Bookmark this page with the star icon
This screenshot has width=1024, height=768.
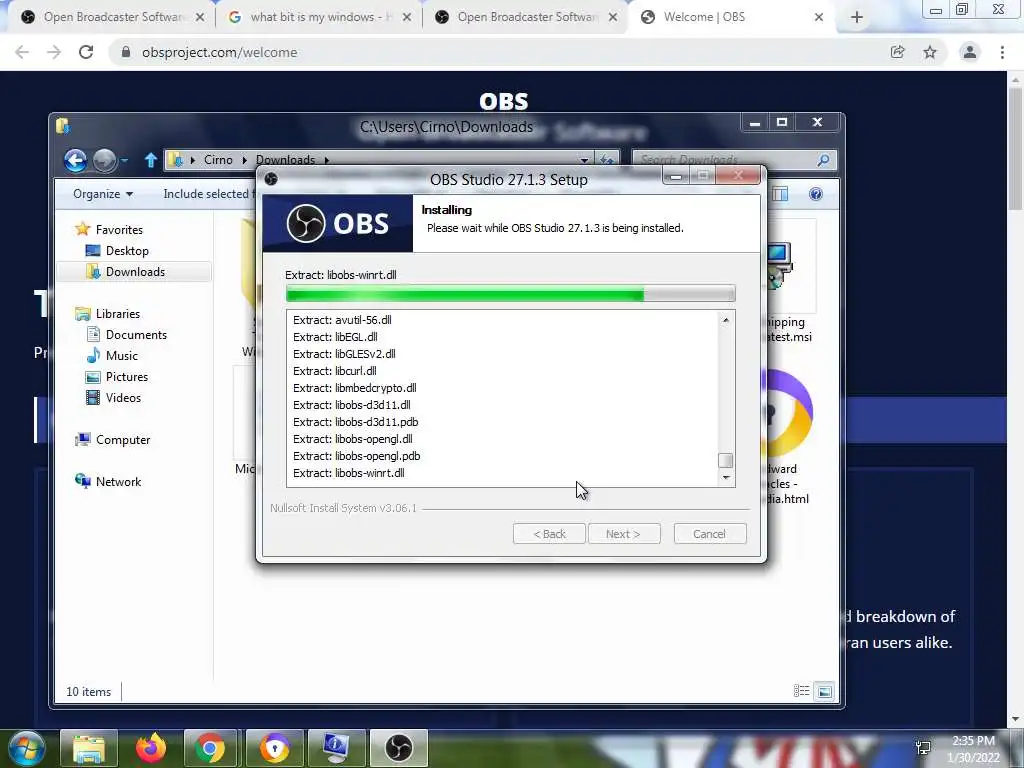[930, 52]
